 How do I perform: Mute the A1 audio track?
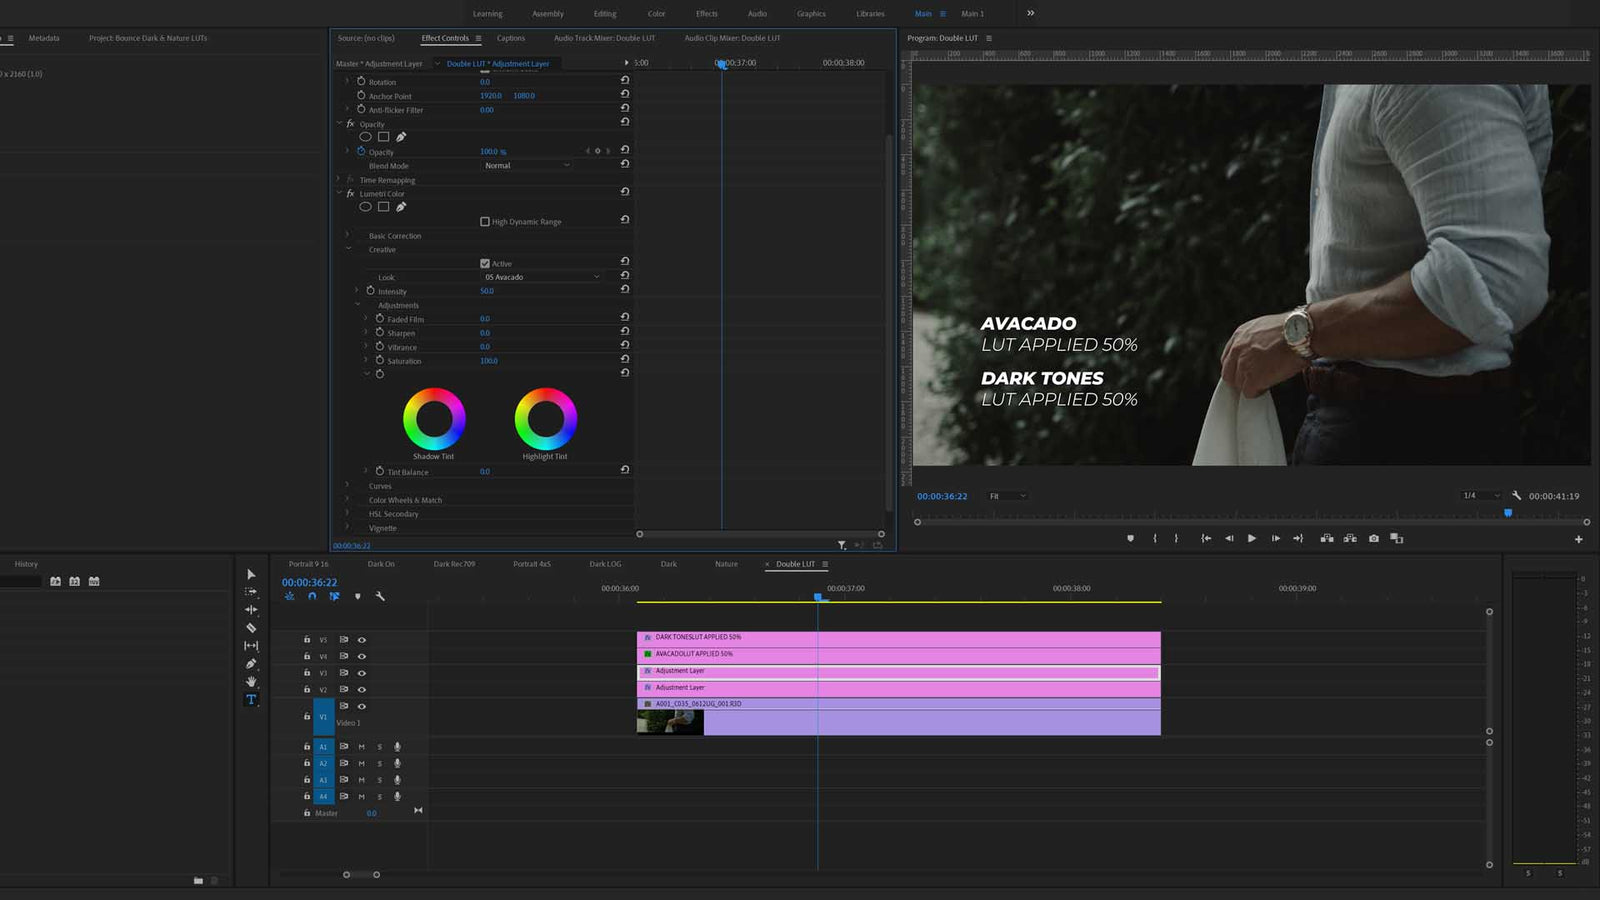coord(361,747)
